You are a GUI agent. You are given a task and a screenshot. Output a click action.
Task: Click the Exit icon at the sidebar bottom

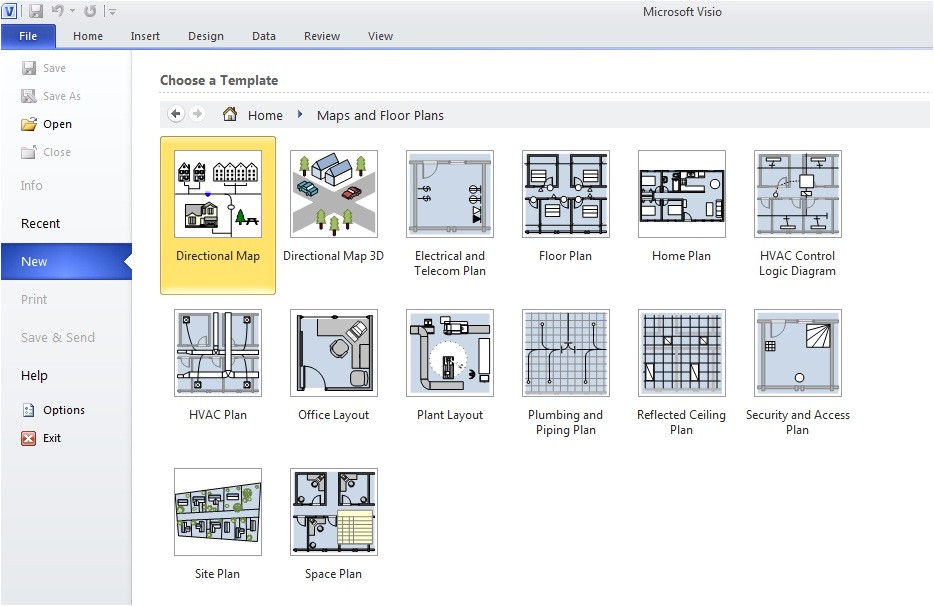point(30,438)
